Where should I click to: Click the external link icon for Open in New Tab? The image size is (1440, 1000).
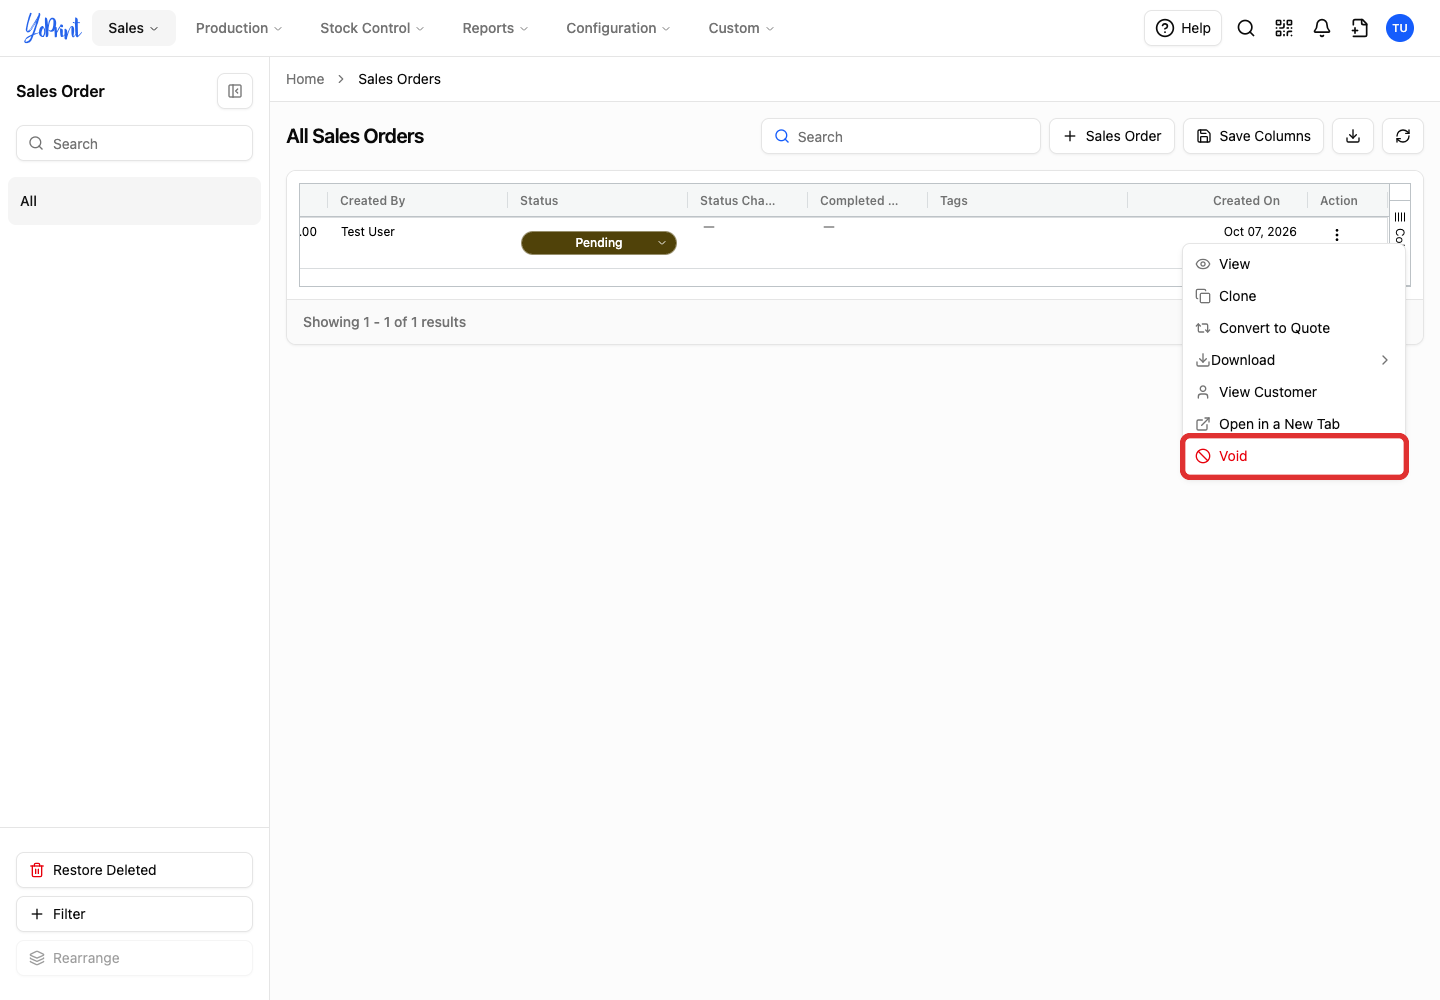tap(1203, 424)
